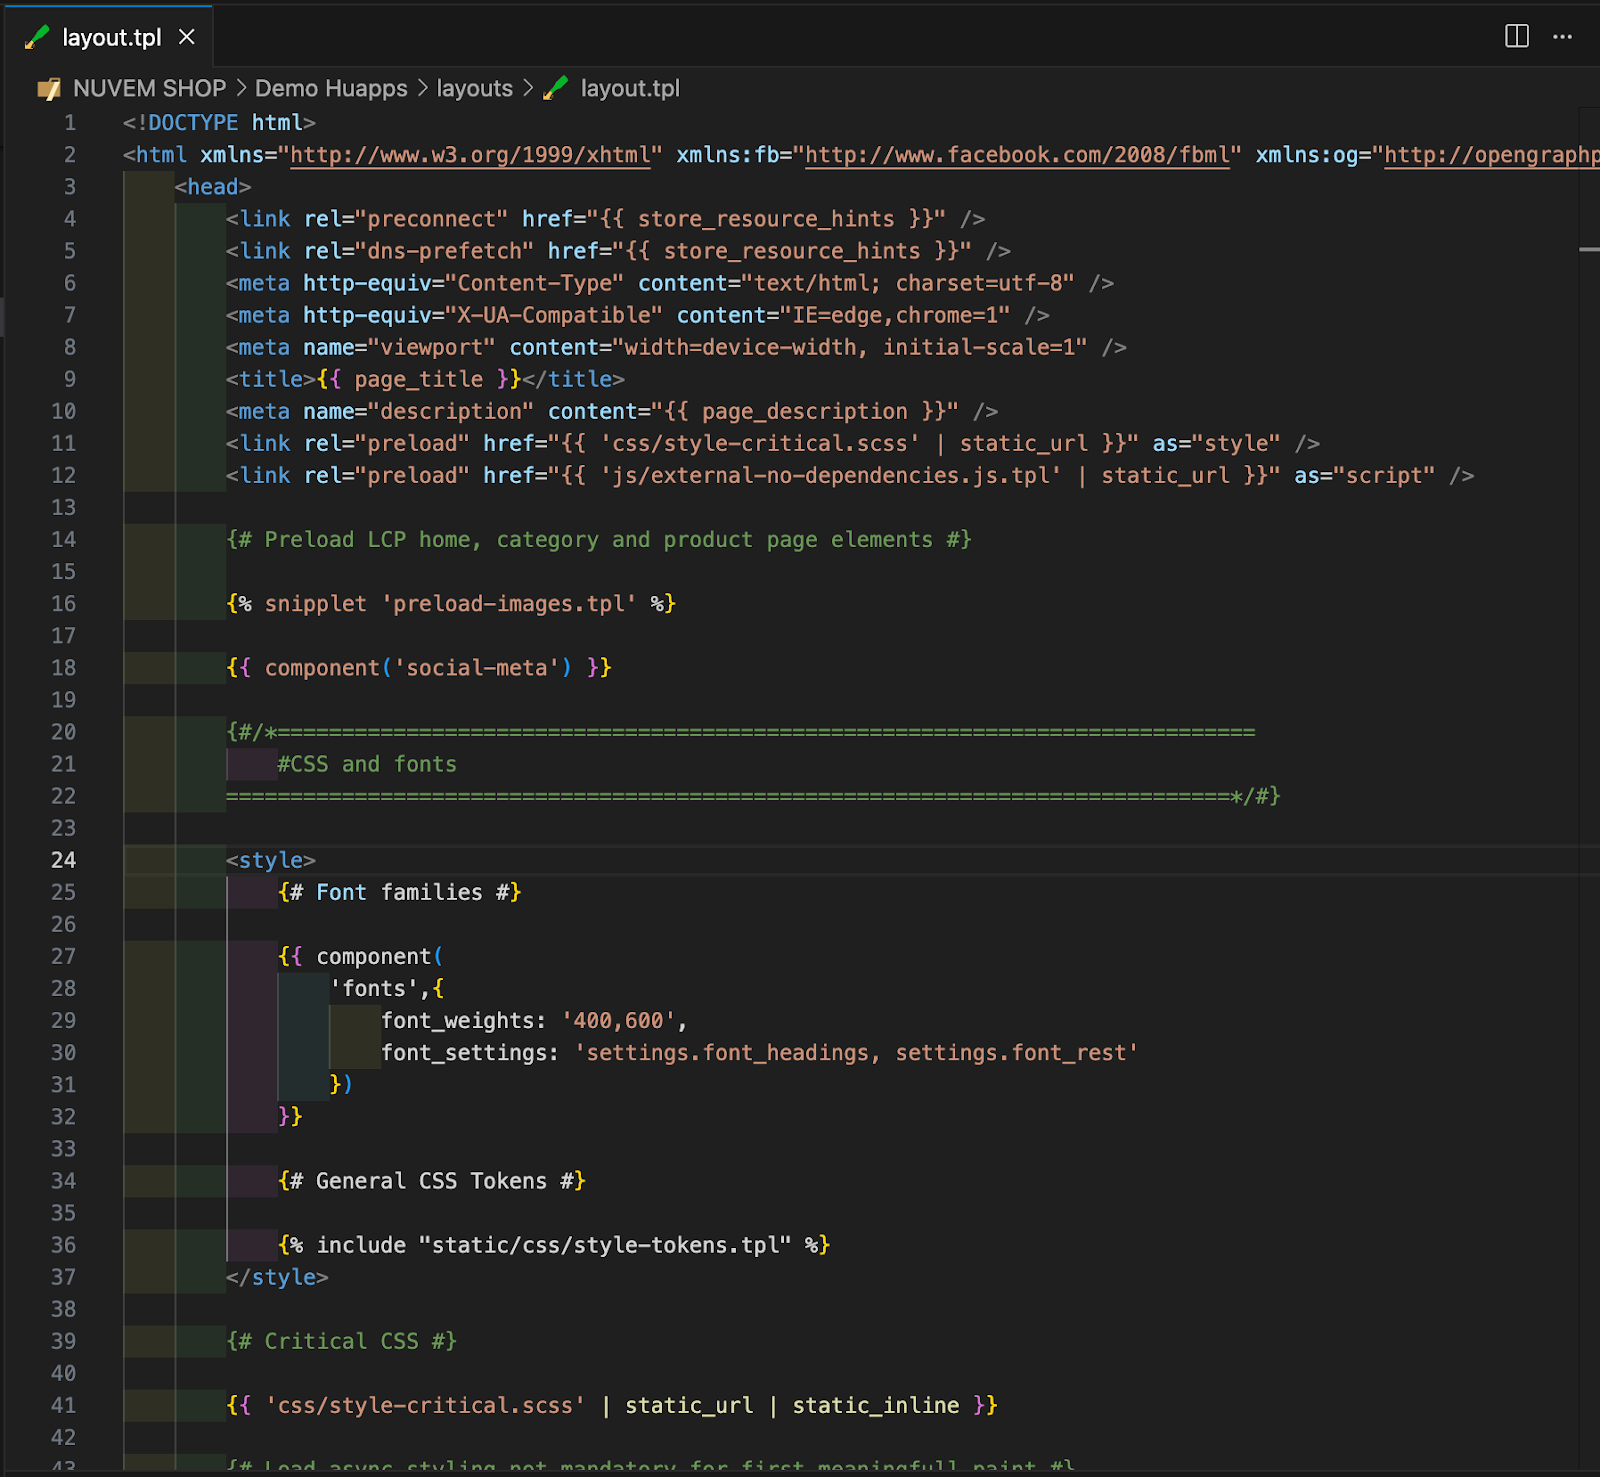Expand the Demo Huapps breadcrumb segment
Image resolution: width=1600 pixels, height=1477 pixels.
[331, 89]
